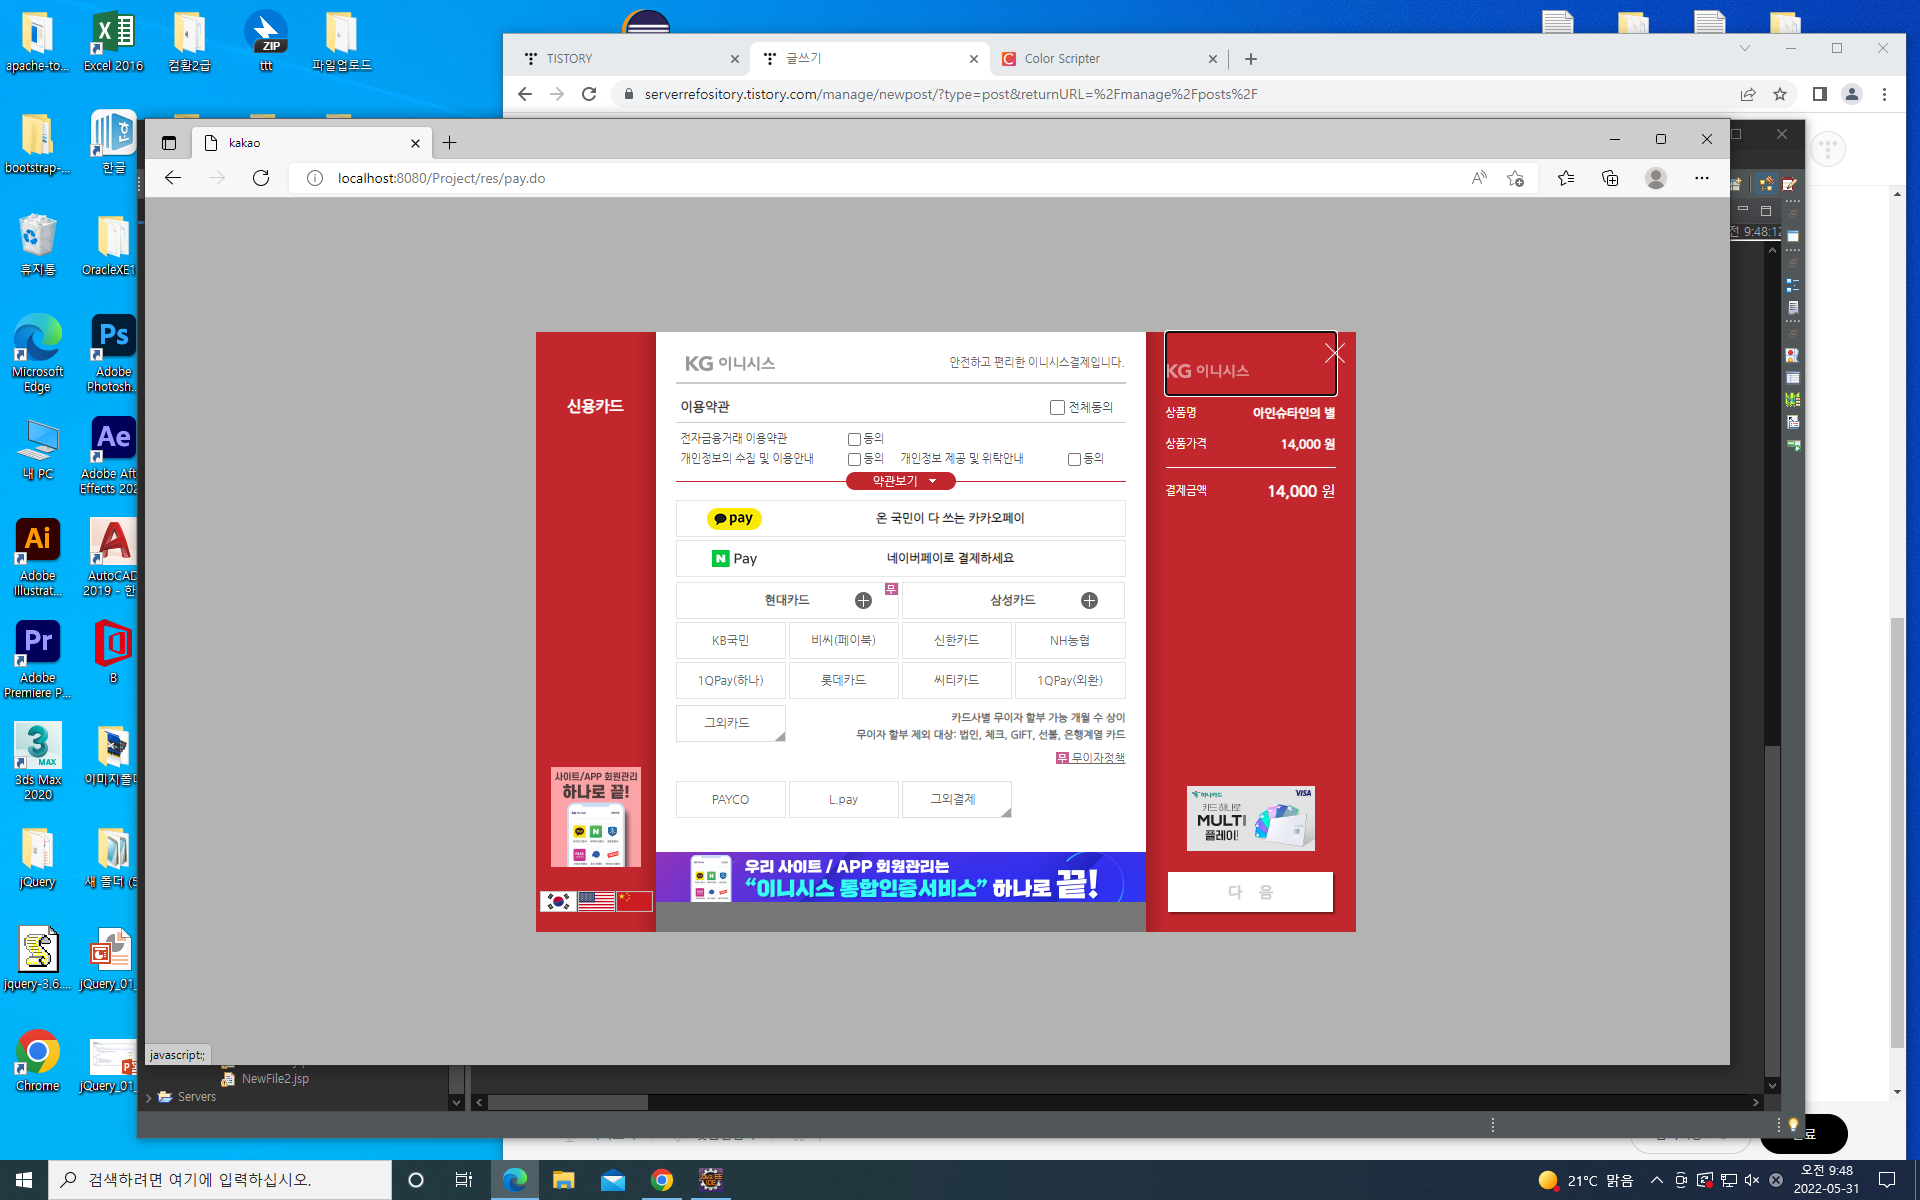Select the Naver Pay logo option

pyautogui.click(x=734, y=558)
